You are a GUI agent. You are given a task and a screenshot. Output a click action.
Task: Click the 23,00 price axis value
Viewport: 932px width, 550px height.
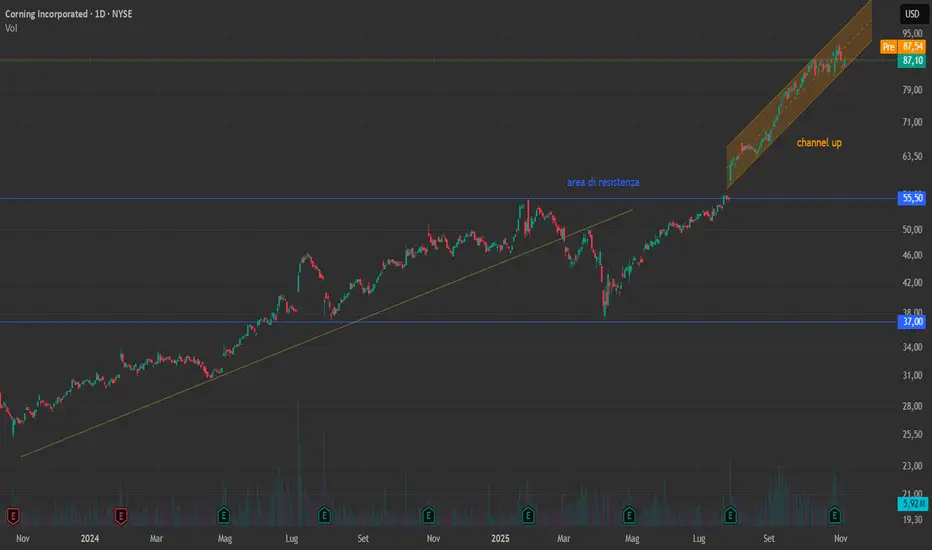[912, 466]
